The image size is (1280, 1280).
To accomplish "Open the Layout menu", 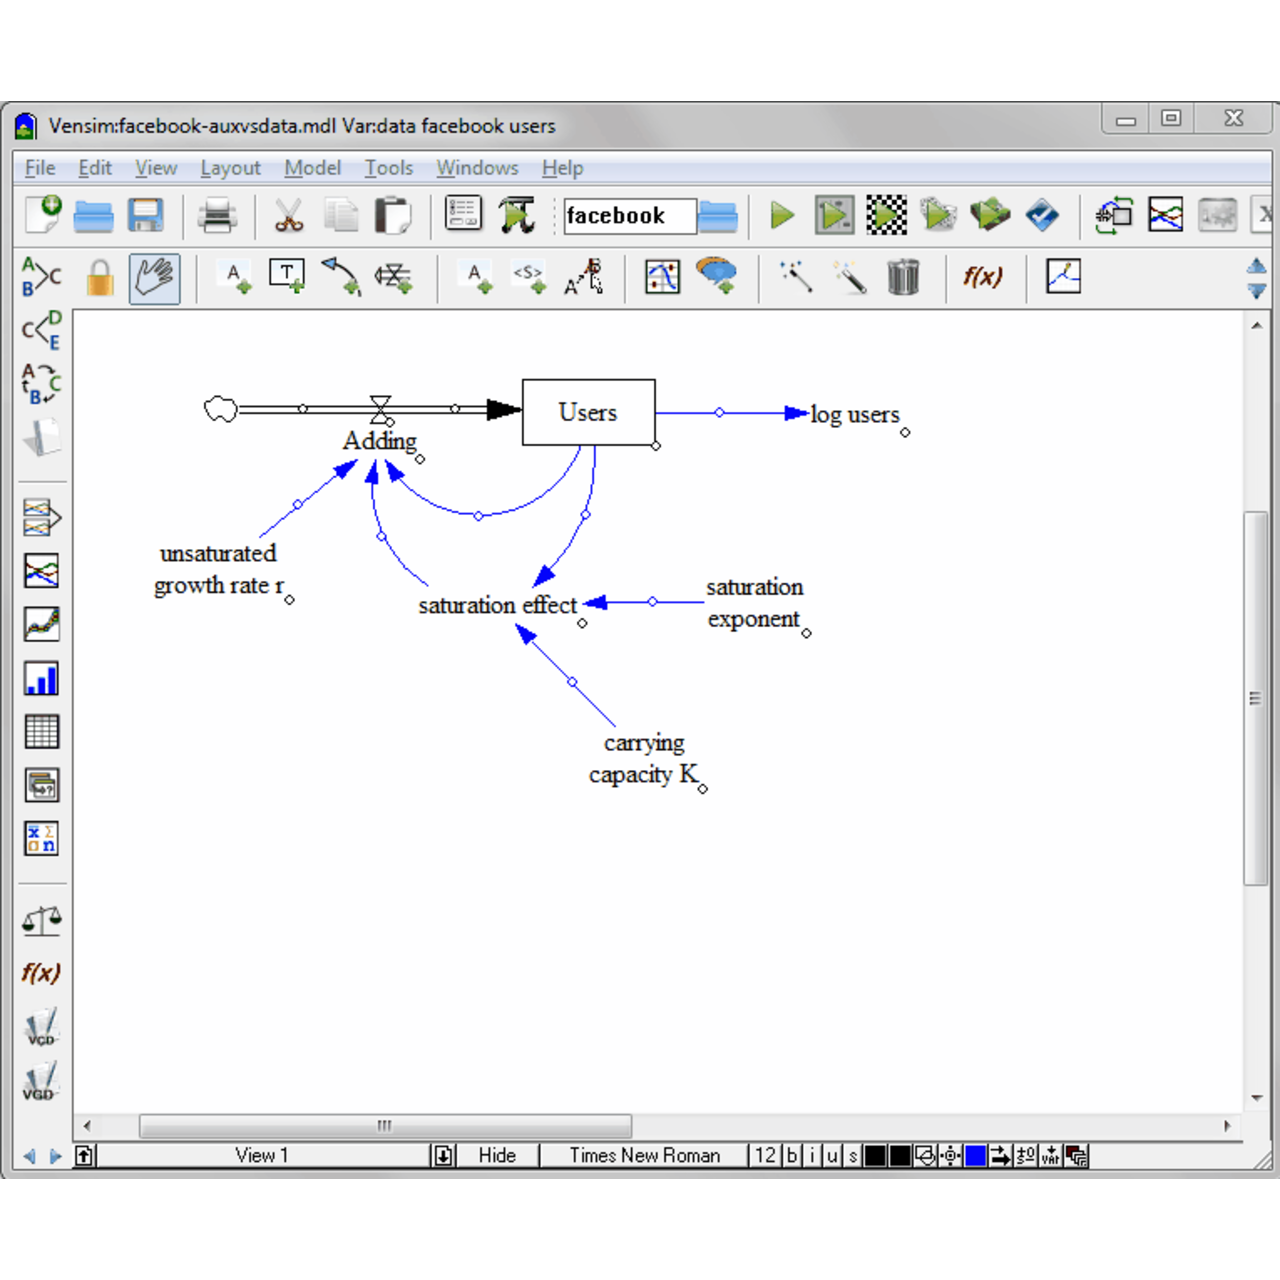I will pos(230,168).
